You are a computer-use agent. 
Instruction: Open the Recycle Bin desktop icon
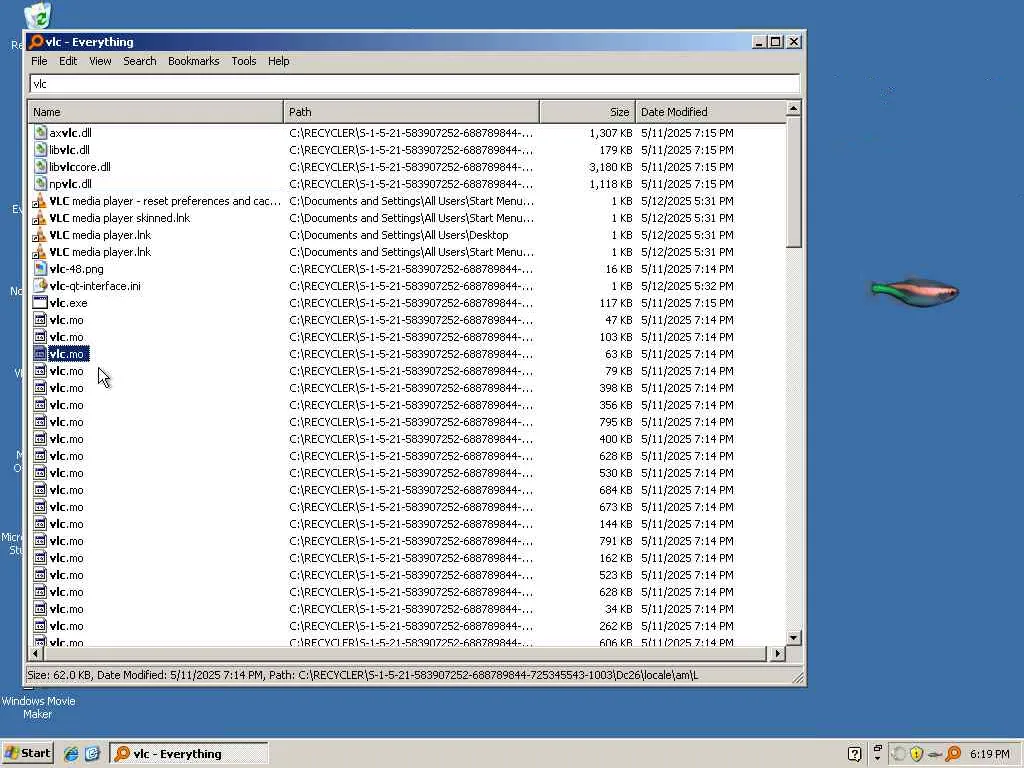[x=38, y=16]
